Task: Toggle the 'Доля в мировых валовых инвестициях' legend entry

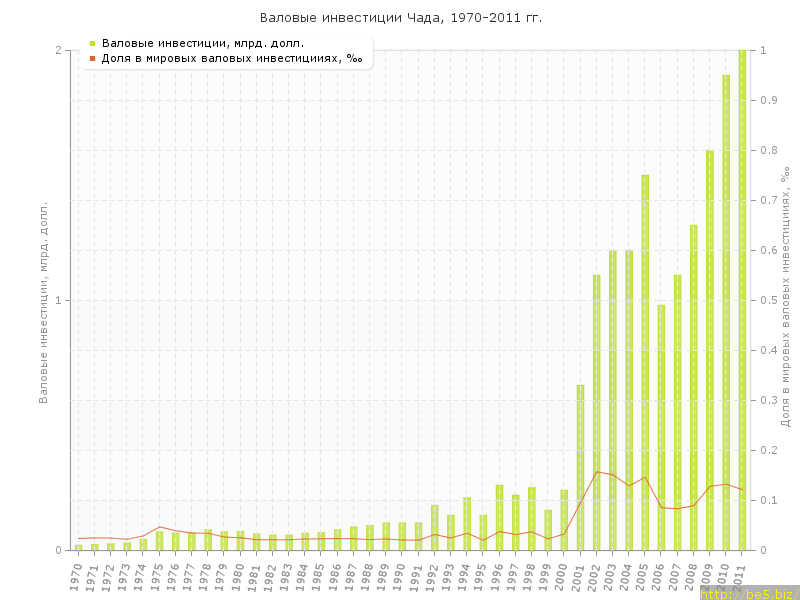Action: (x=232, y=58)
